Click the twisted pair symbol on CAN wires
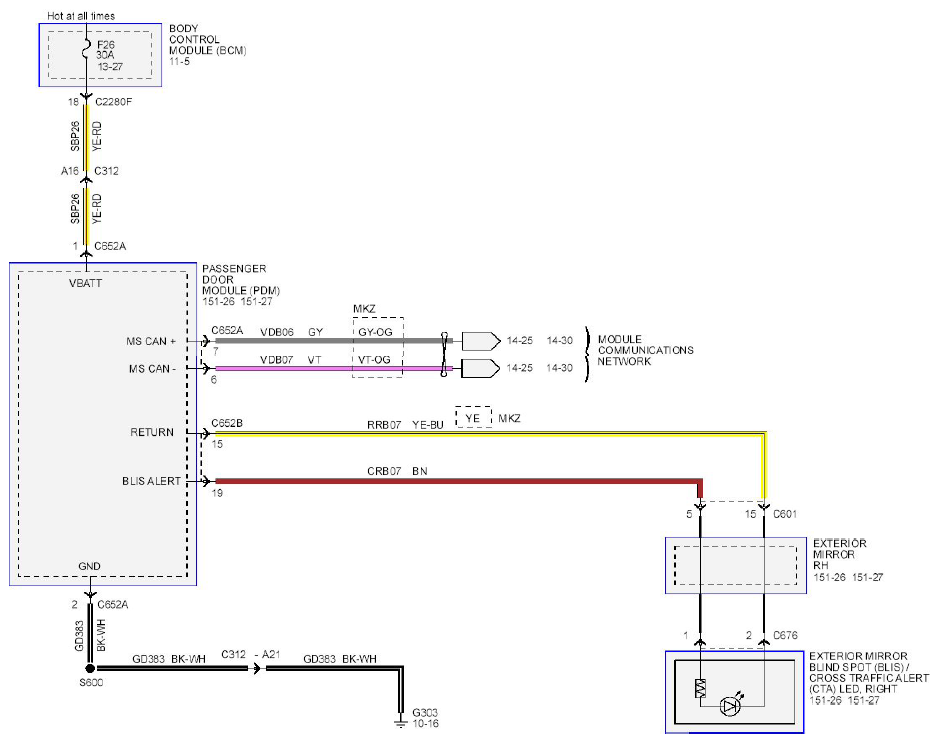939x743 pixels. [444, 354]
